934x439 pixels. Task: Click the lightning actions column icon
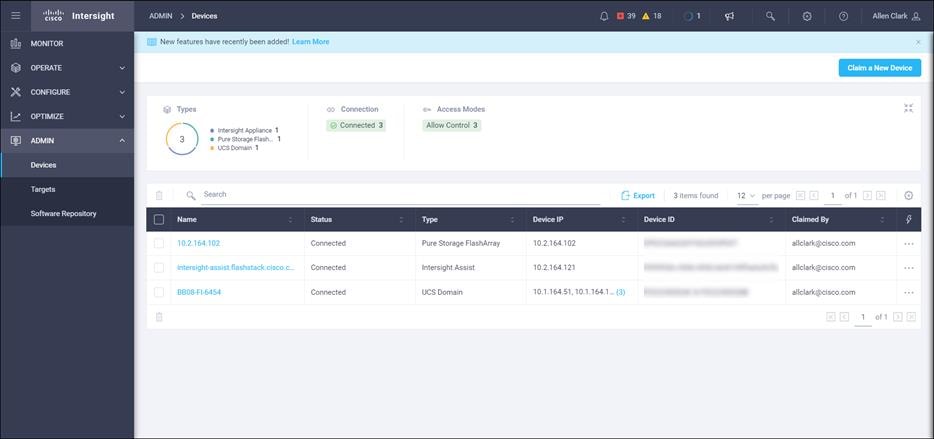908,219
